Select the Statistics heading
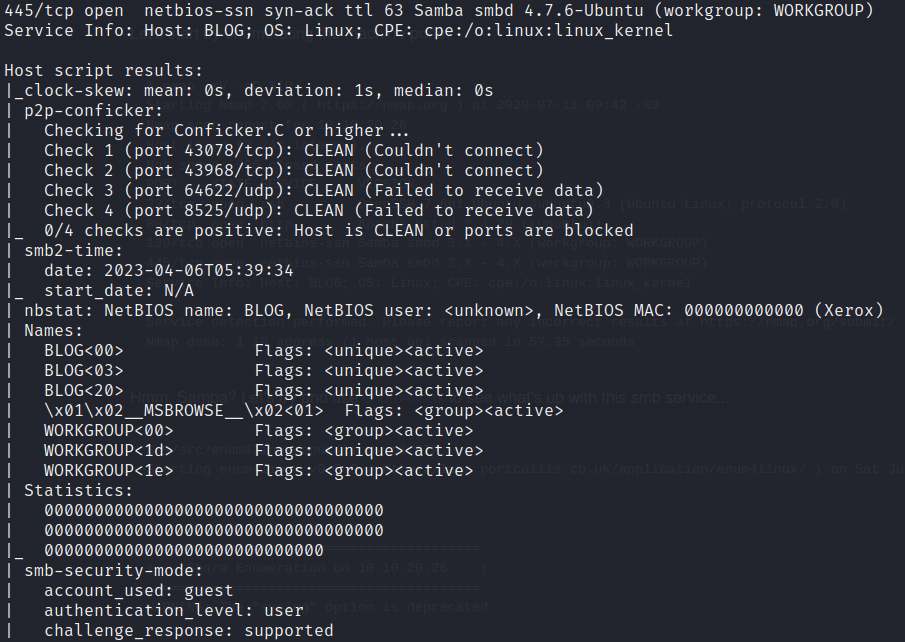905x642 pixels. coord(78,490)
